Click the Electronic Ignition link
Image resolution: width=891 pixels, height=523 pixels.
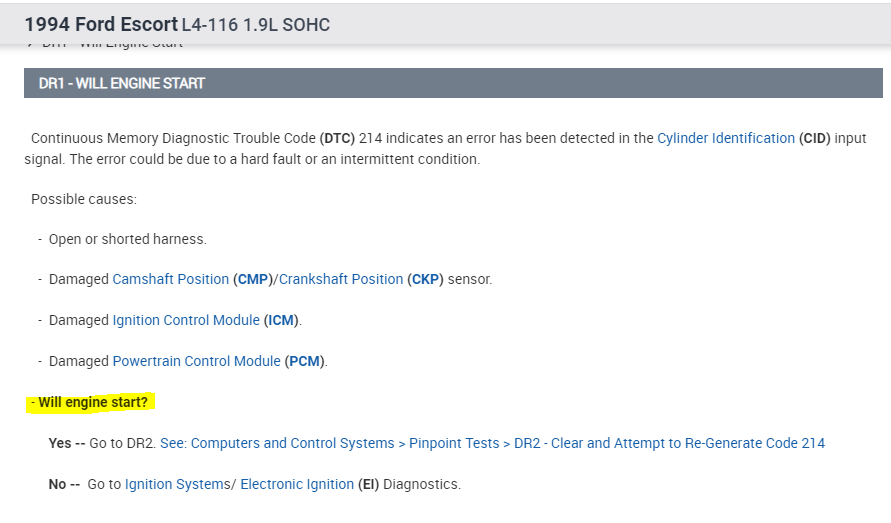click(297, 484)
